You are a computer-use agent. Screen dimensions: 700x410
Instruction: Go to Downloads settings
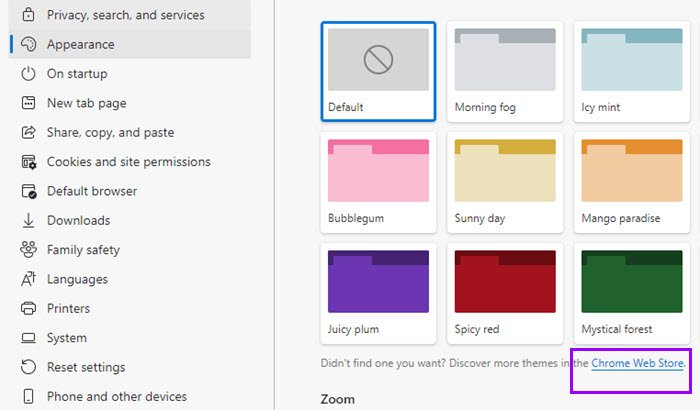[129, 220]
